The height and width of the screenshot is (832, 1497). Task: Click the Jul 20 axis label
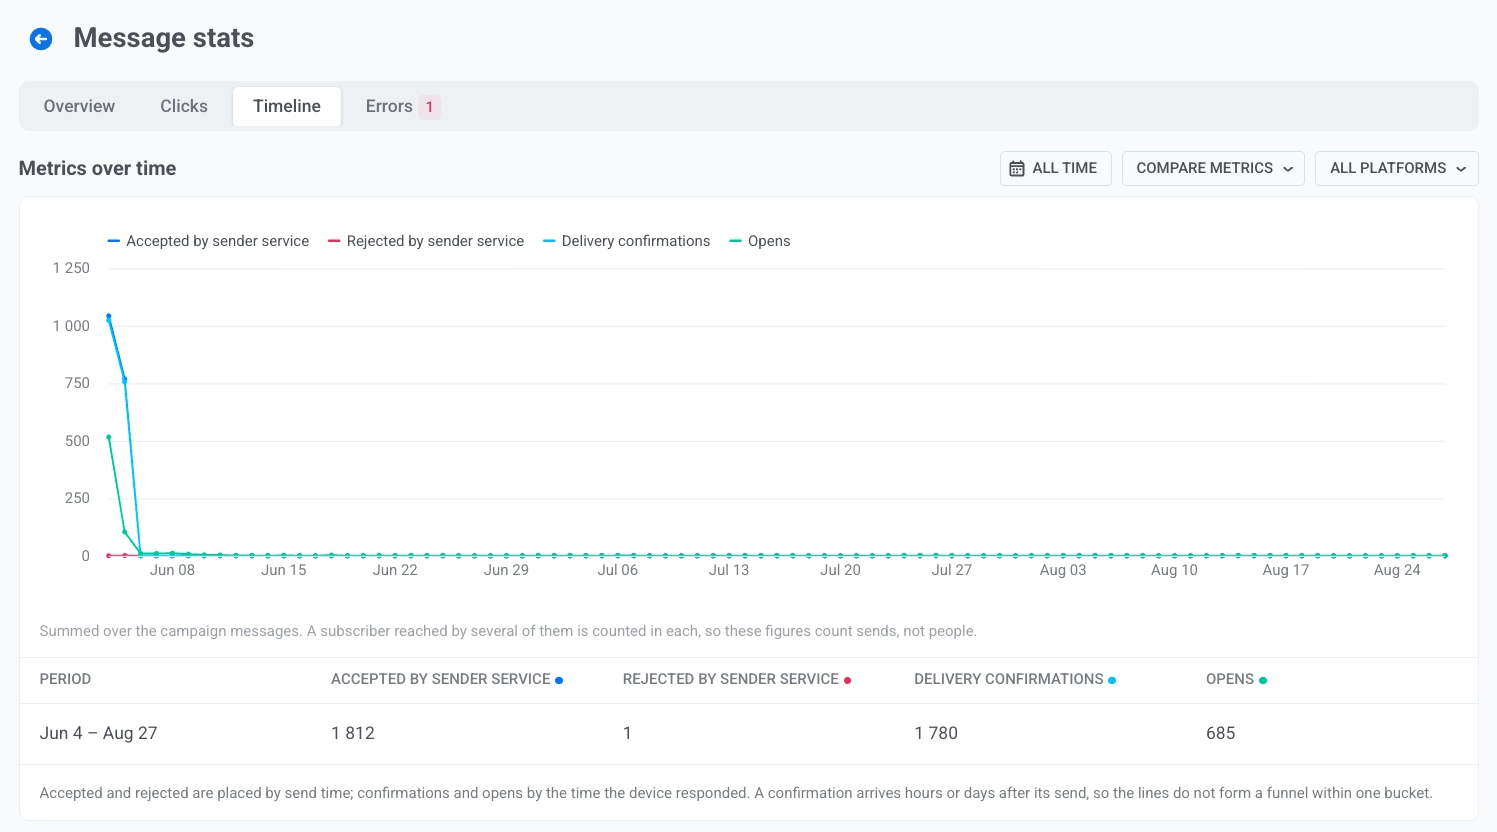(840, 570)
